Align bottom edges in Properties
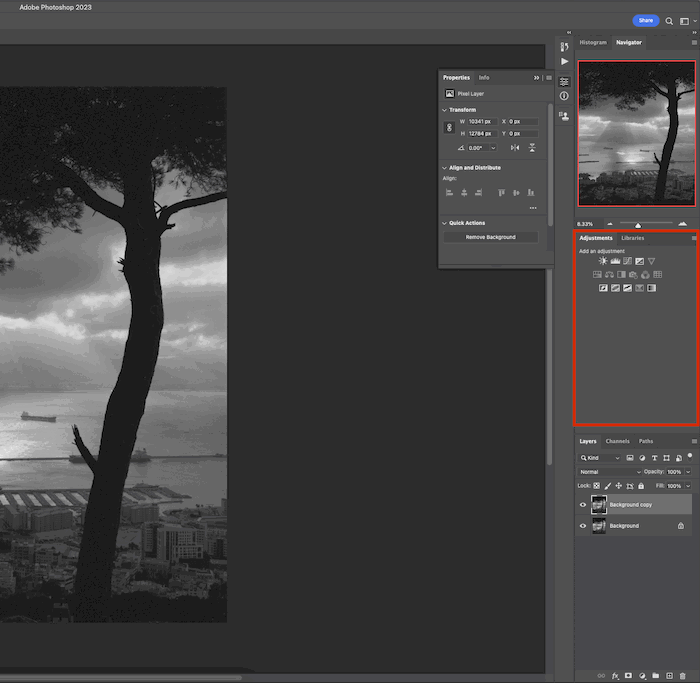 pyautogui.click(x=530, y=192)
